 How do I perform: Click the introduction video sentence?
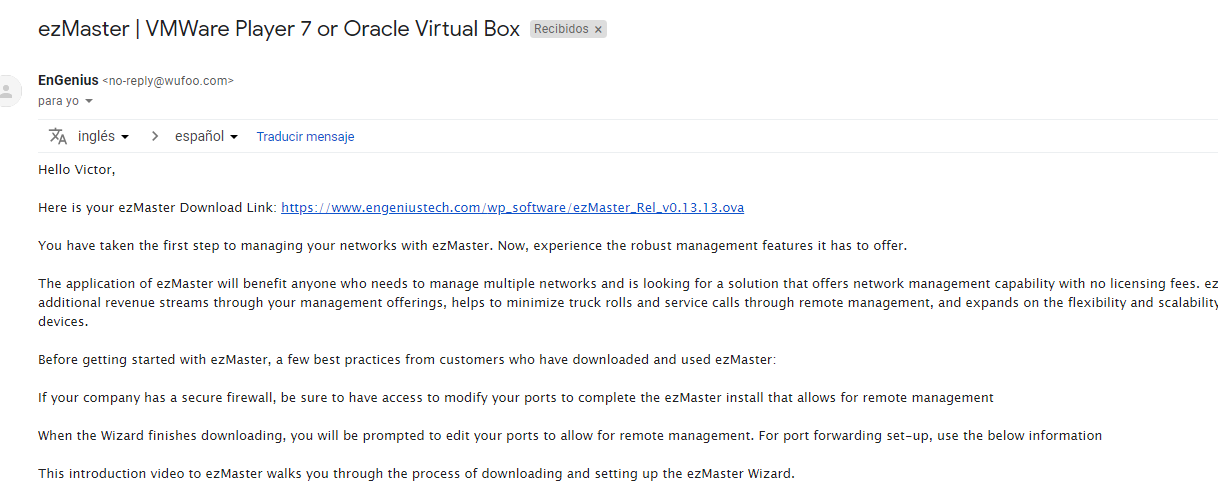tap(416, 474)
